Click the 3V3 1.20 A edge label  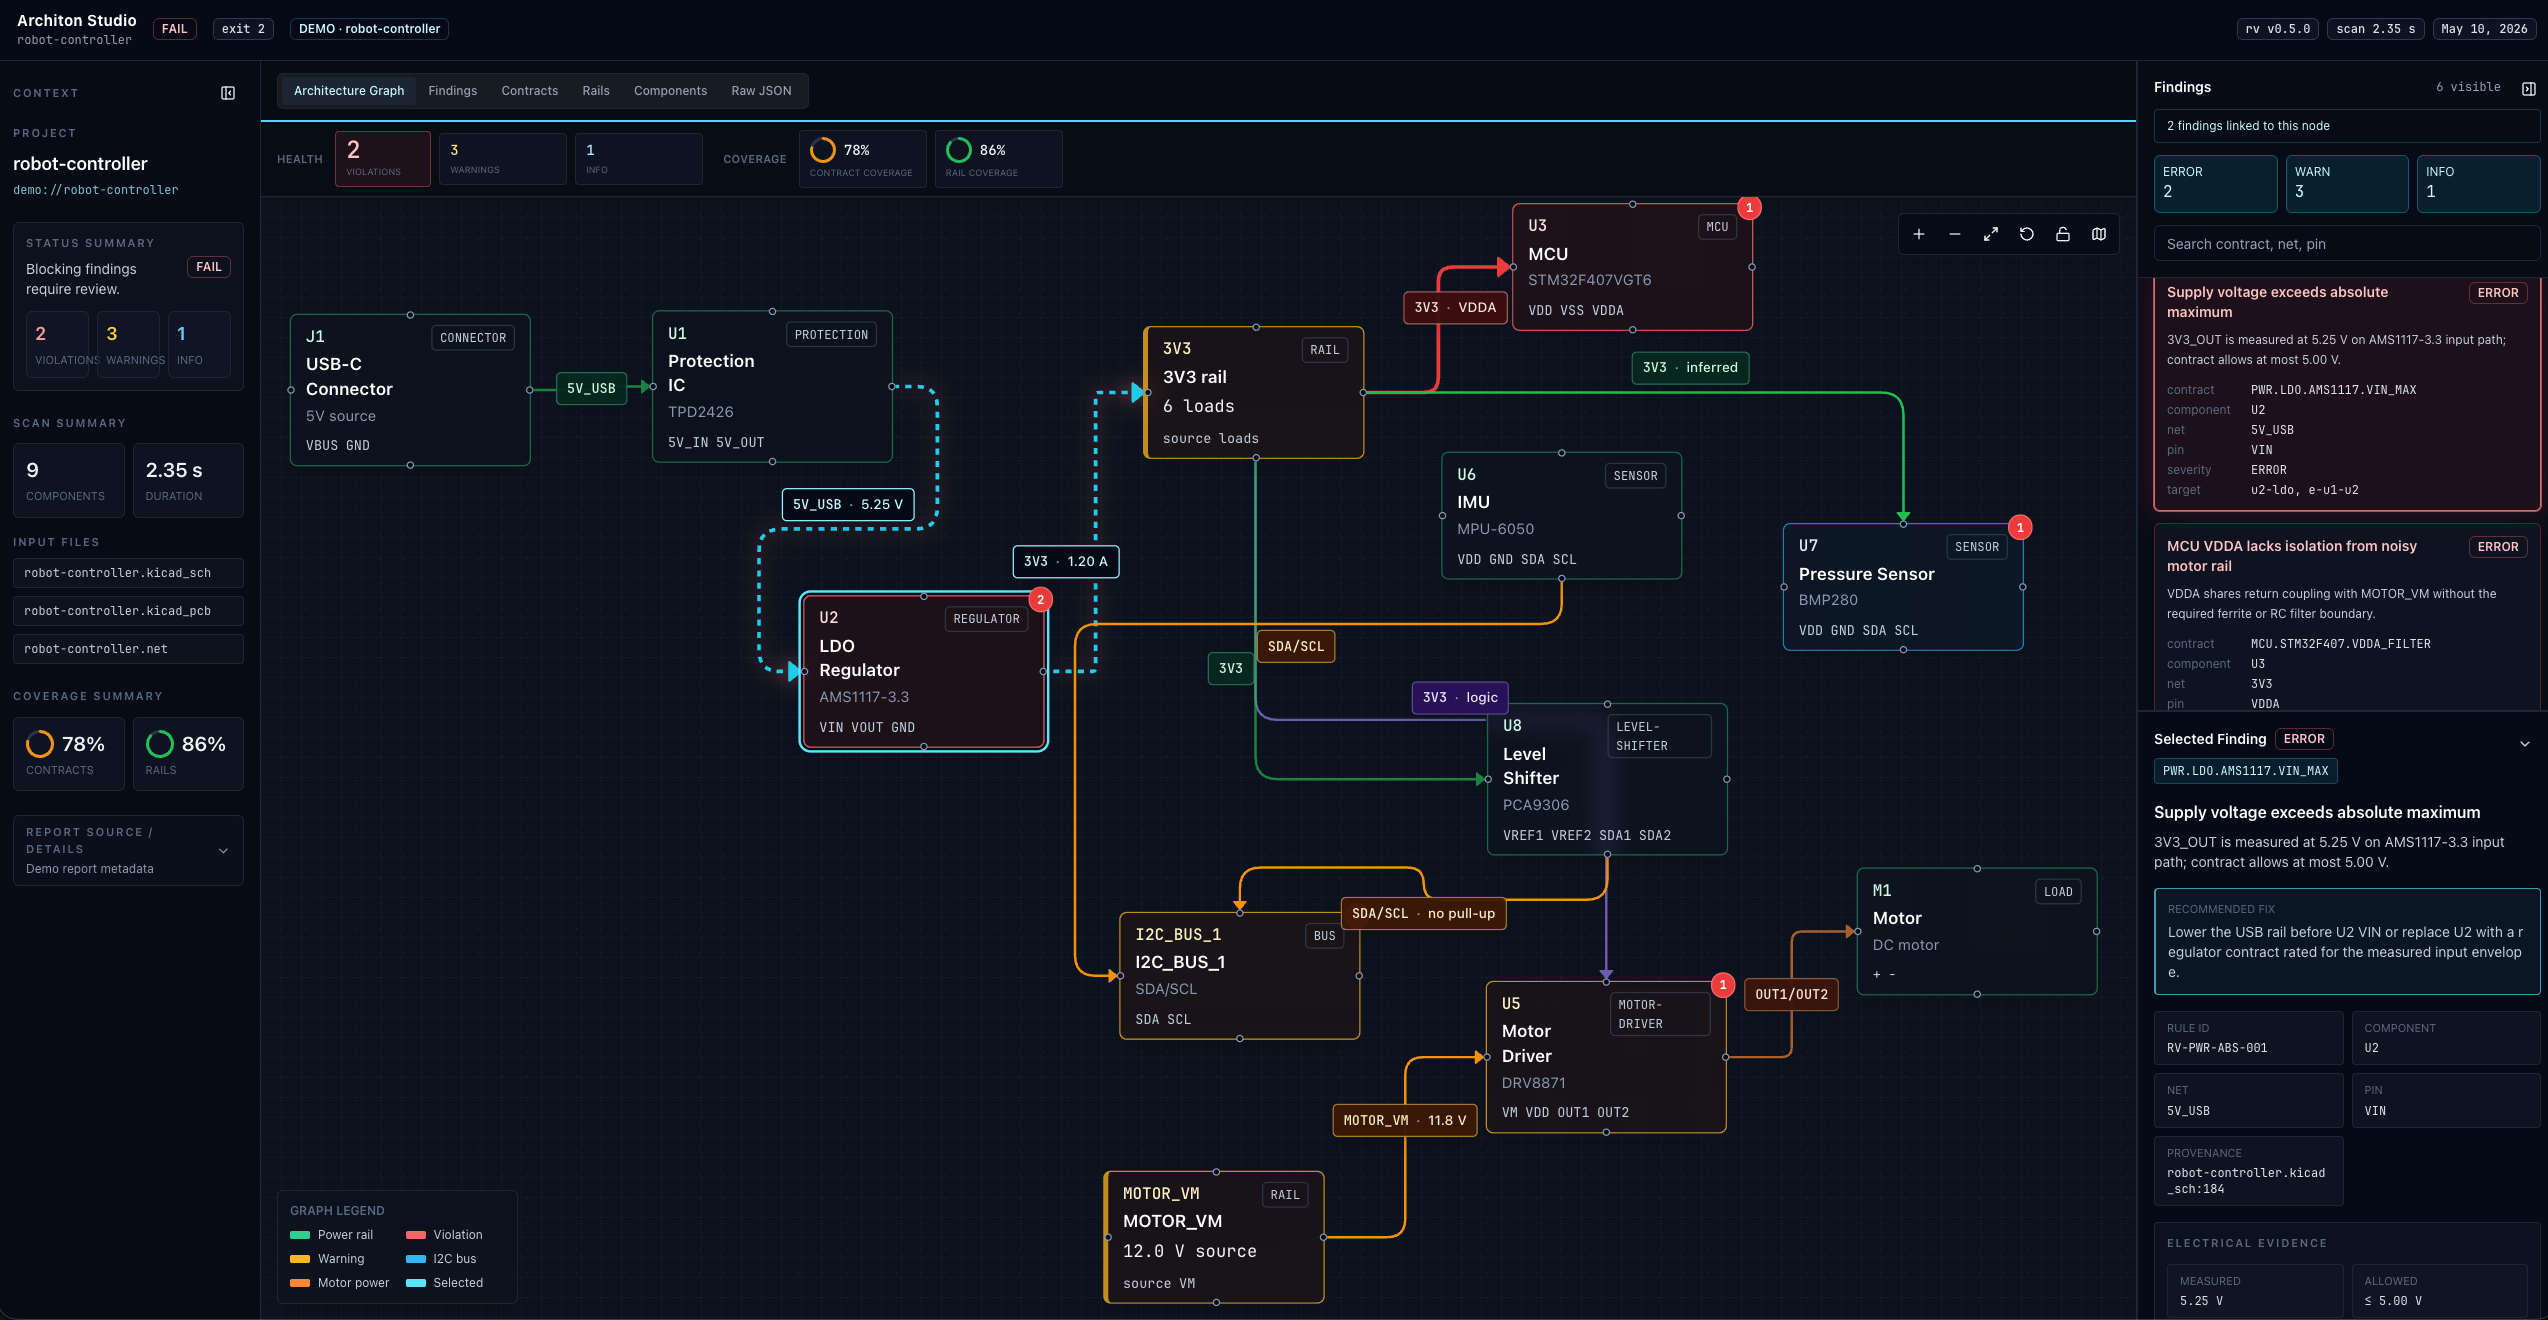(1065, 562)
